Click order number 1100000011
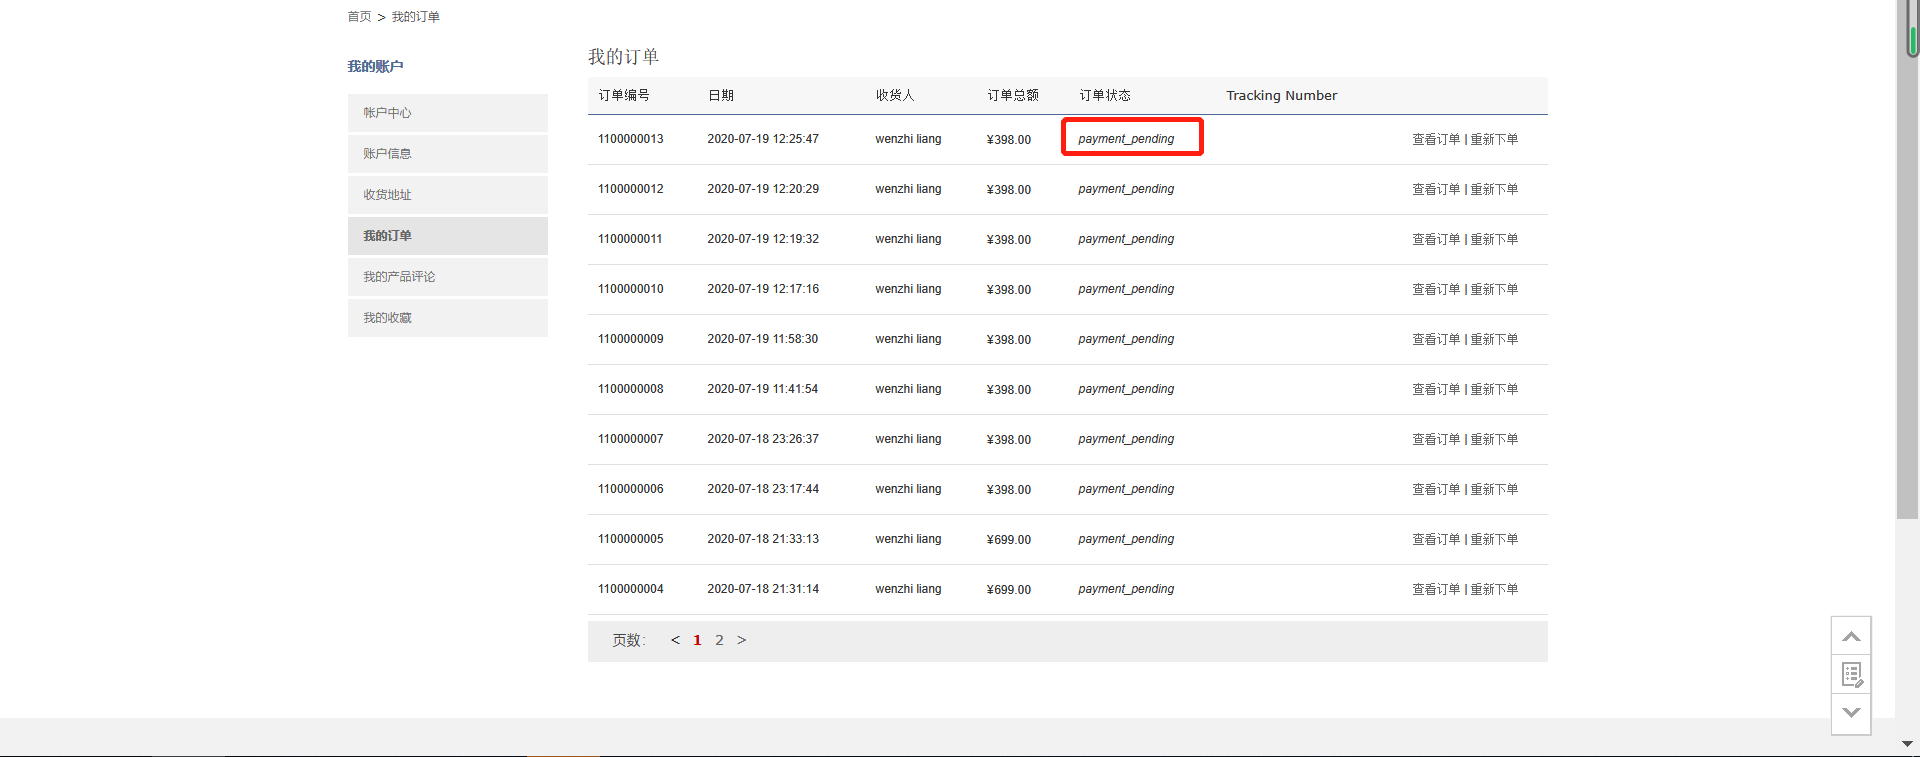1920x757 pixels. click(x=631, y=239)
